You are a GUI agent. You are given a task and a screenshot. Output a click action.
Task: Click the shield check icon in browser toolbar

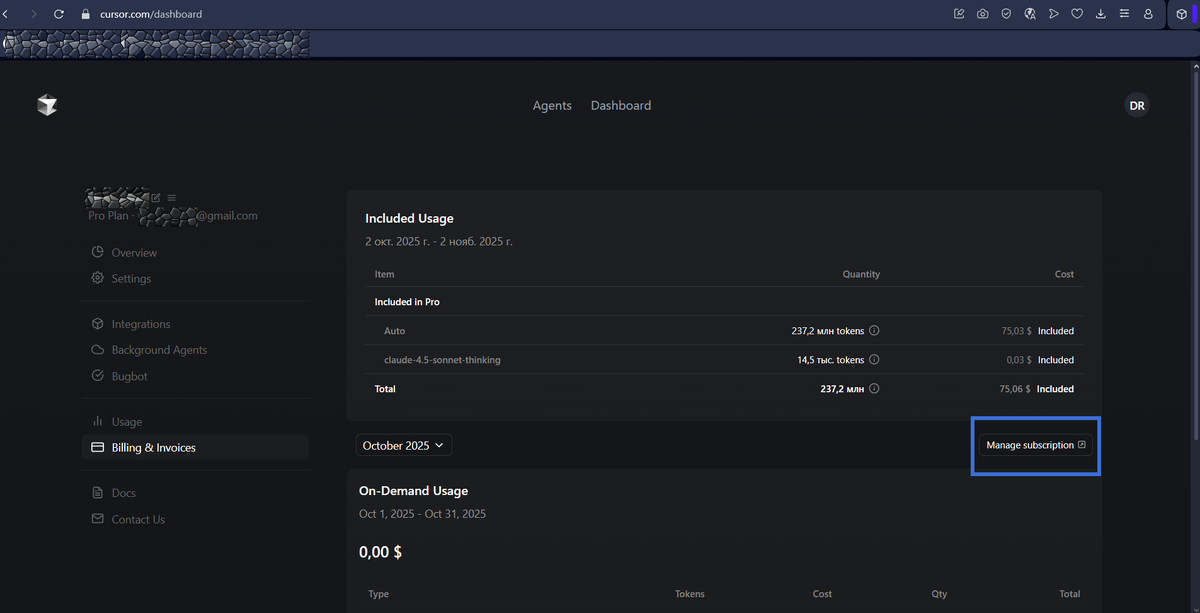1006,14
